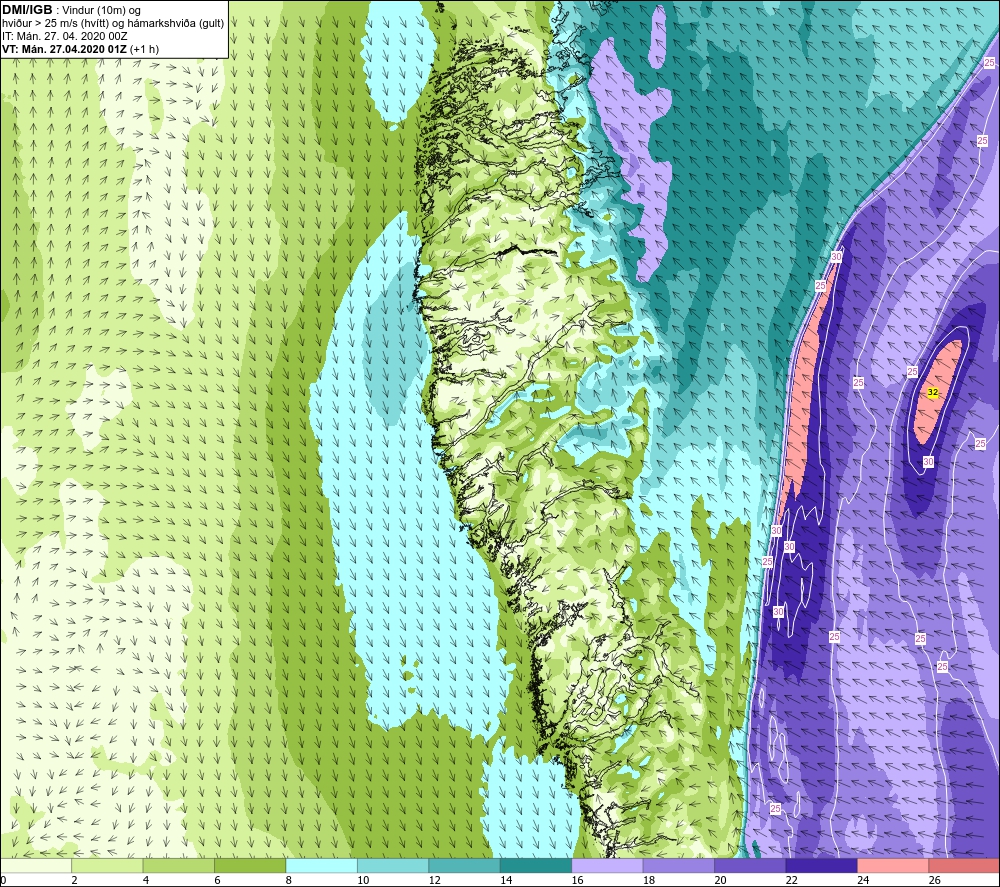This screenshot has width=1000, height=887.
Task: Click the 'Vindur (10m) og' header text
Action: point(101,11)
